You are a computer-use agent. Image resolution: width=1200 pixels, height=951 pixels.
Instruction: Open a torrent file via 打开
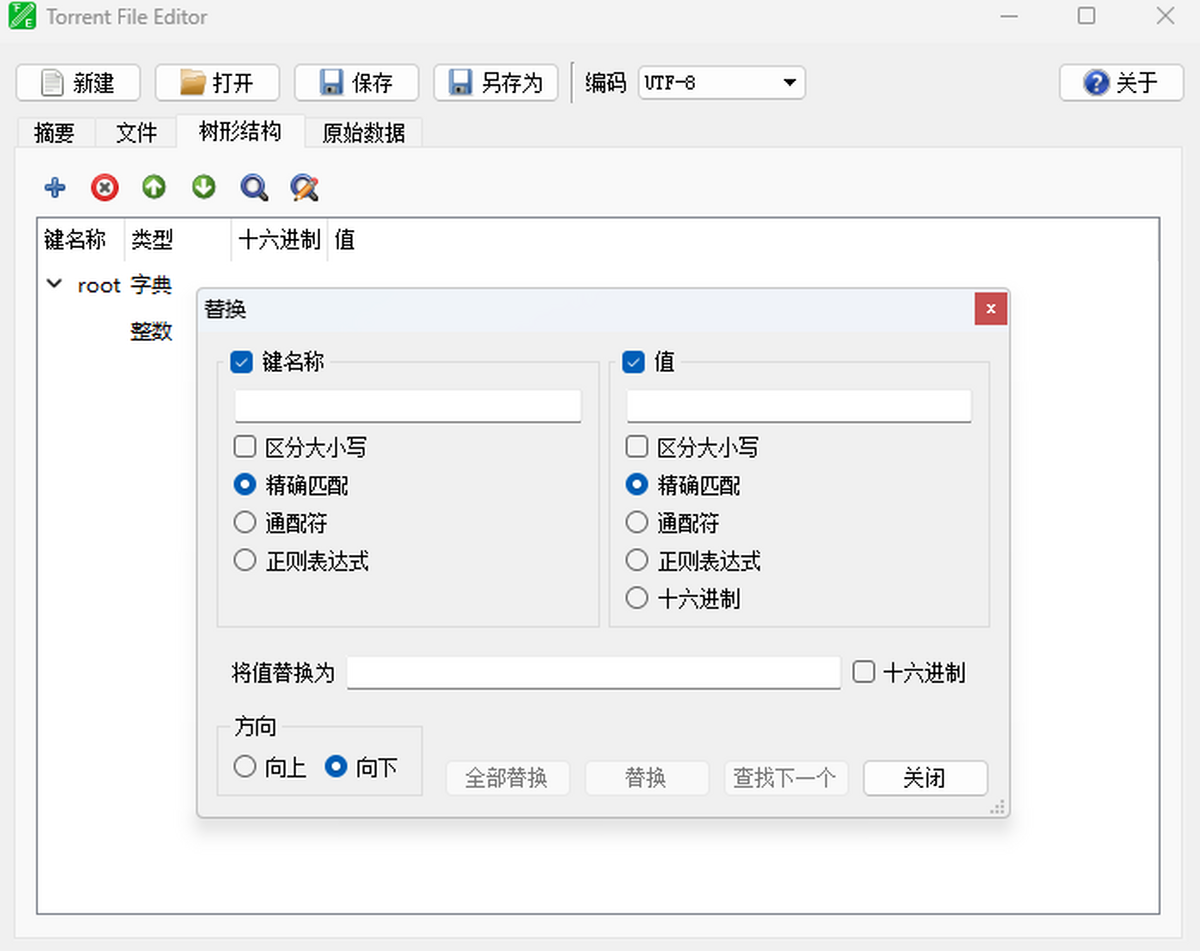point(217,83)
